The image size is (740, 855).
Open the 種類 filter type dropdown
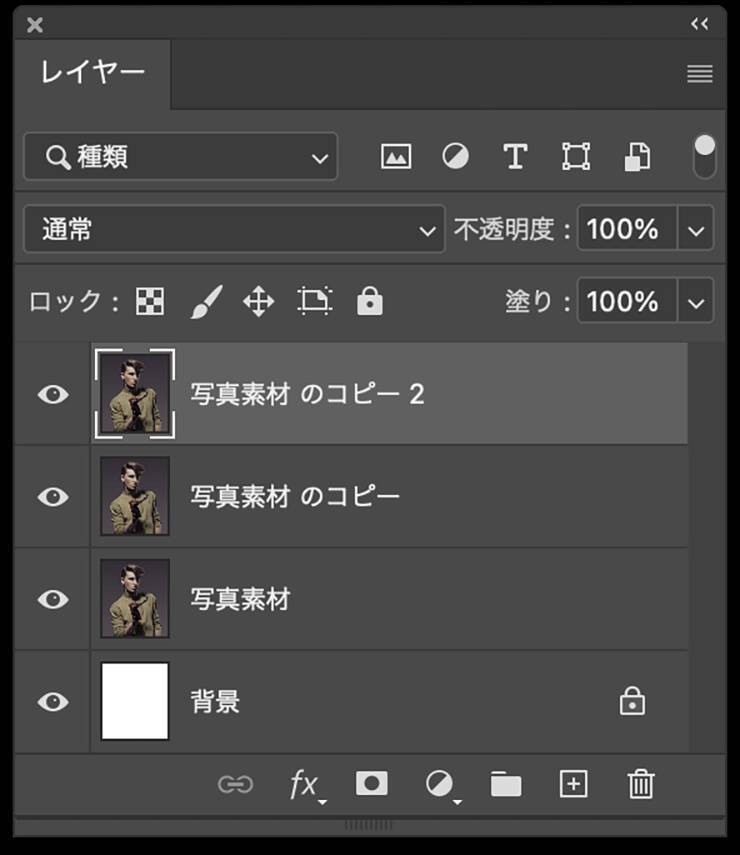click(x=181, y=157)
